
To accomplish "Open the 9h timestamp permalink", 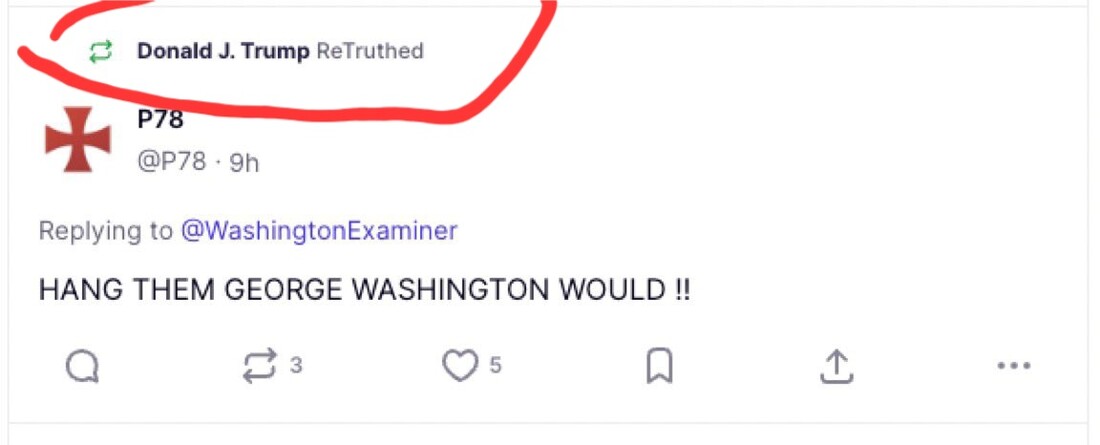I will 244,162.
